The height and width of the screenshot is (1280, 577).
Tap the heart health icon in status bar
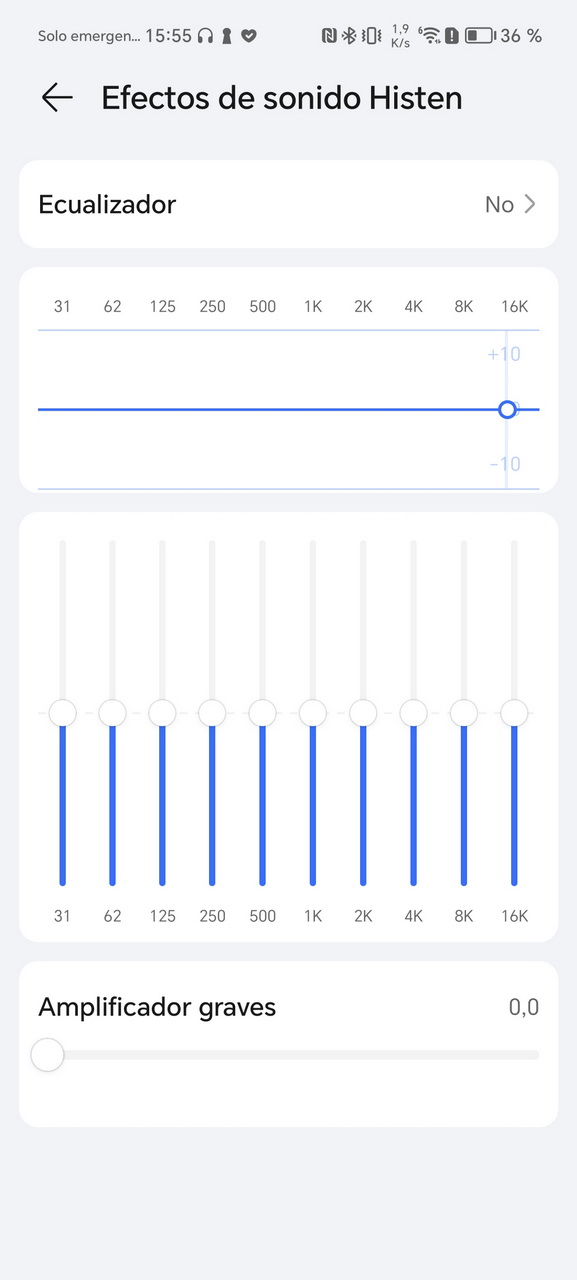249,36
